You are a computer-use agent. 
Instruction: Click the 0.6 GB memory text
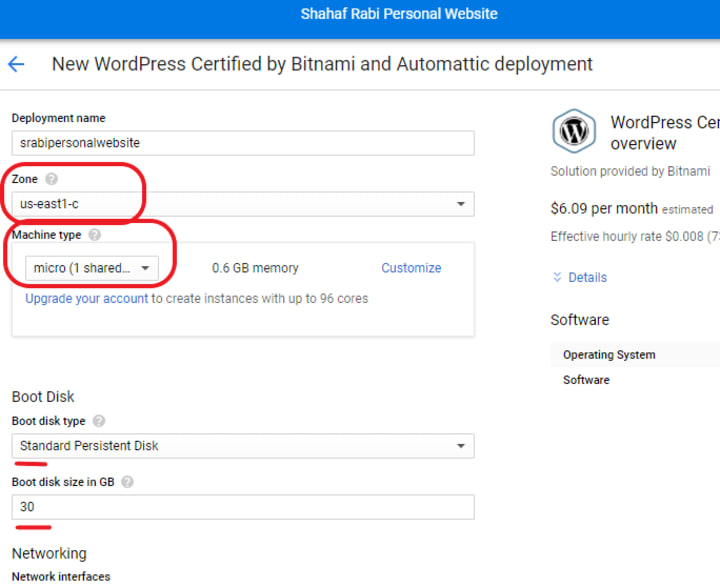pos(255,268)
